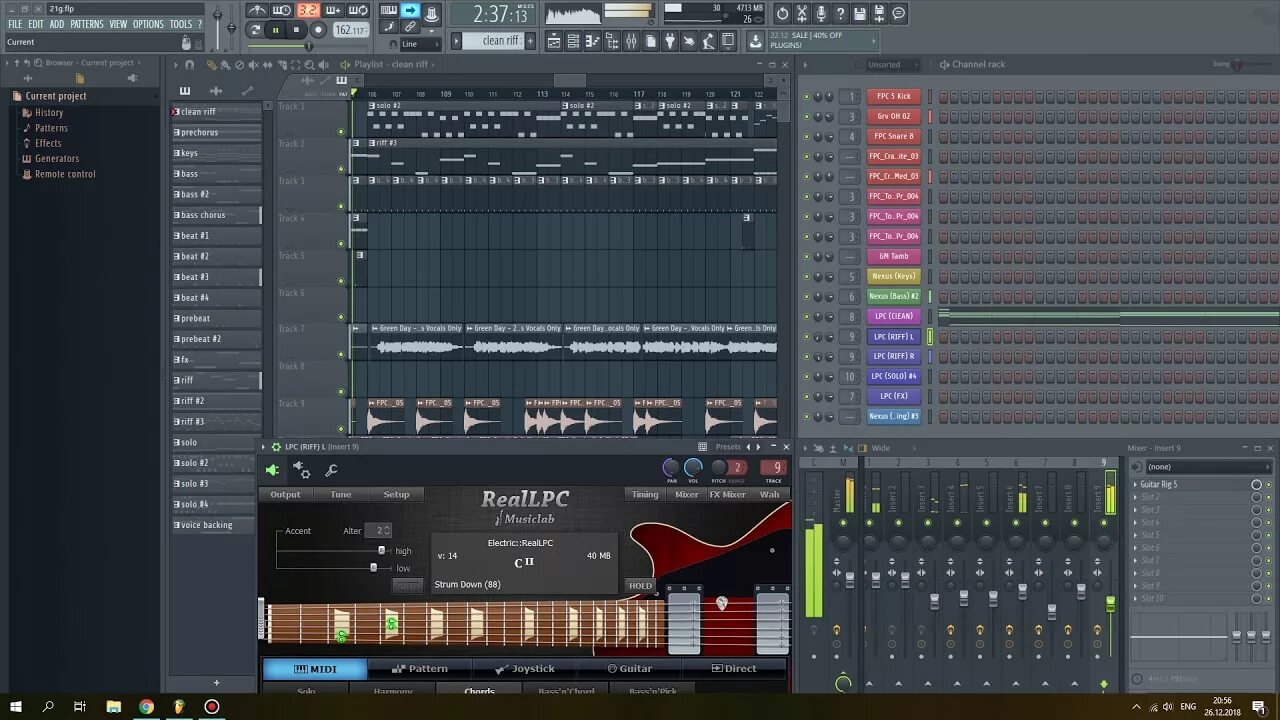Click the HOLD button in RealLPC
The height and width of the screenshot is (720, 1280).
click(x=640, y=585)
